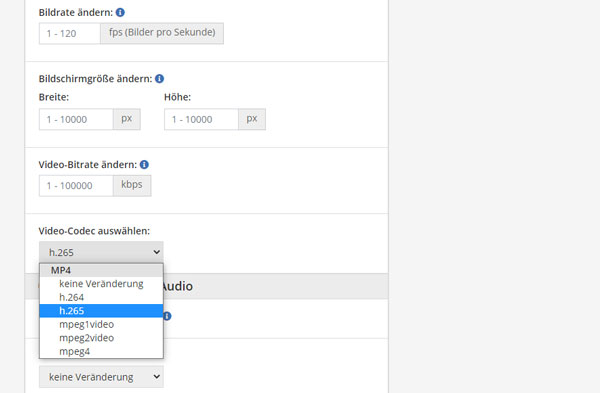Viewport: 600px width, 393px height.
Task: Focus the Video-Bitrate kbps input field
Action: [76, 186]
